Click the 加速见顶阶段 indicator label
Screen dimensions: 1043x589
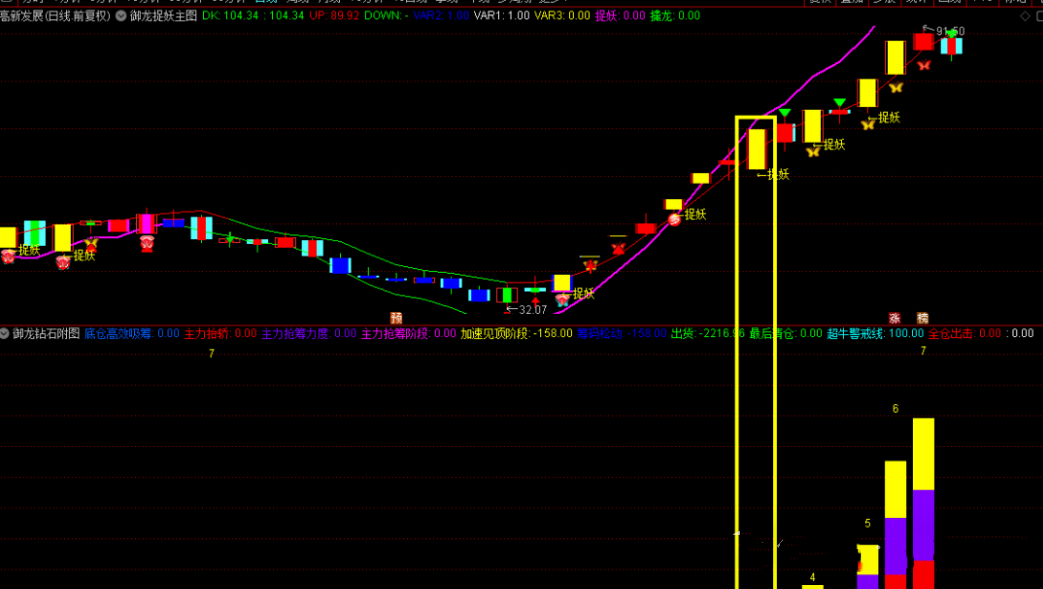493,333
